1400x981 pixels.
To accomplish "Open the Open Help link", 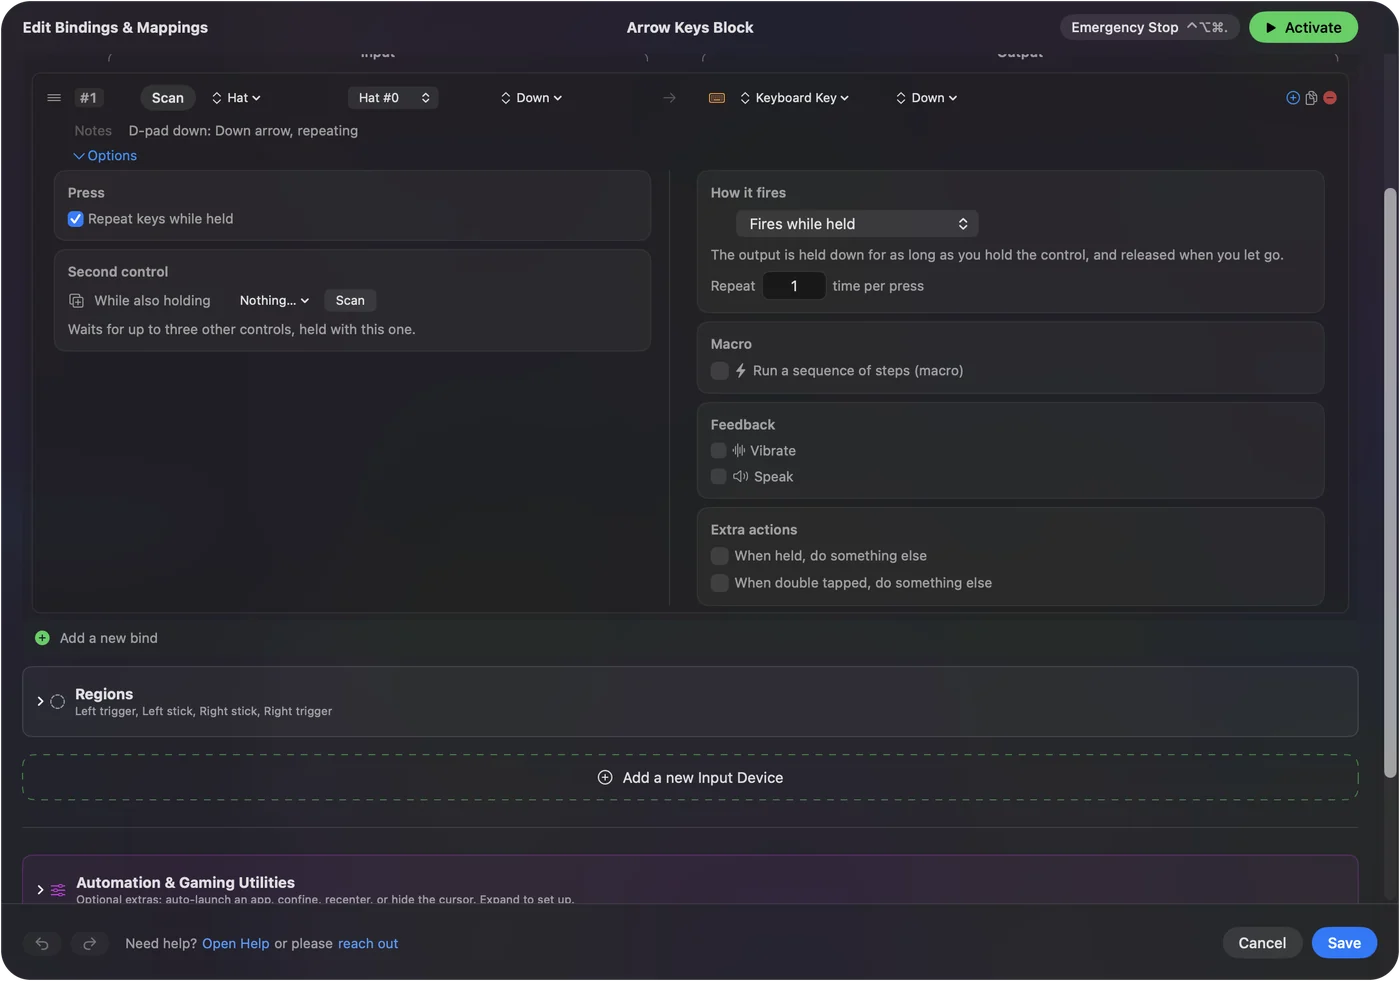I will [x=236, y=944].
